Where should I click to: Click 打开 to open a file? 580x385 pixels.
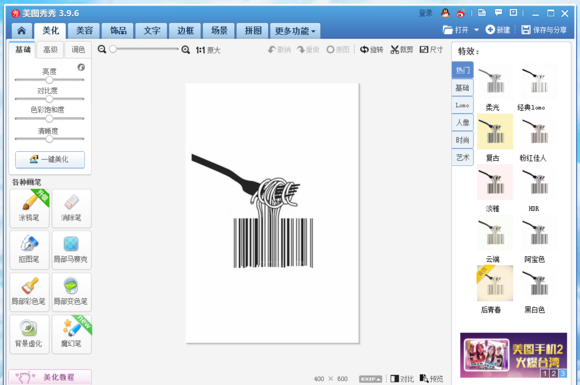pyautogui.click(x=456, y=30)
